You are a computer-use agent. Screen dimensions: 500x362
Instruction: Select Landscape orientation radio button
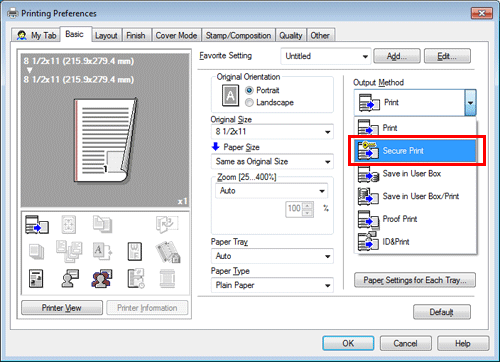click(x=249, y=103)
